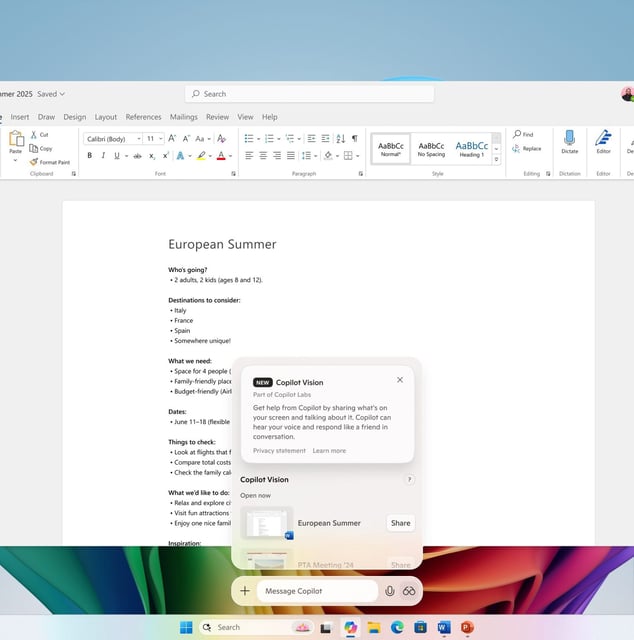Open the Windows Start menu
Viewport: 634px width, 640px height.
pos(186,627)
